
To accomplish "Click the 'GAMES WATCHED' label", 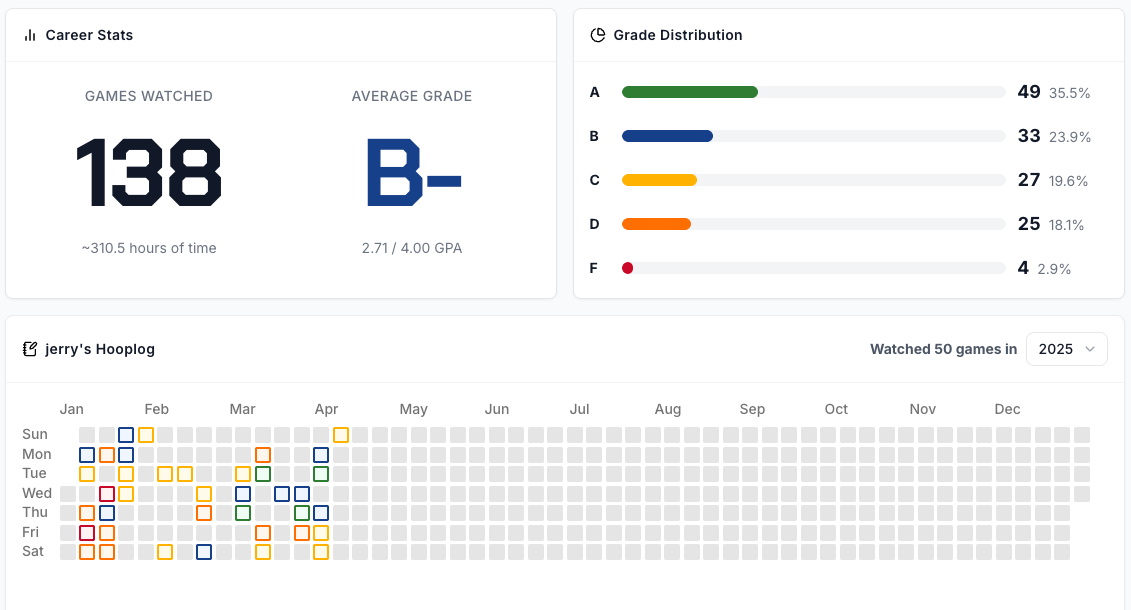I will pyautogui.click(x=149, y=97).
